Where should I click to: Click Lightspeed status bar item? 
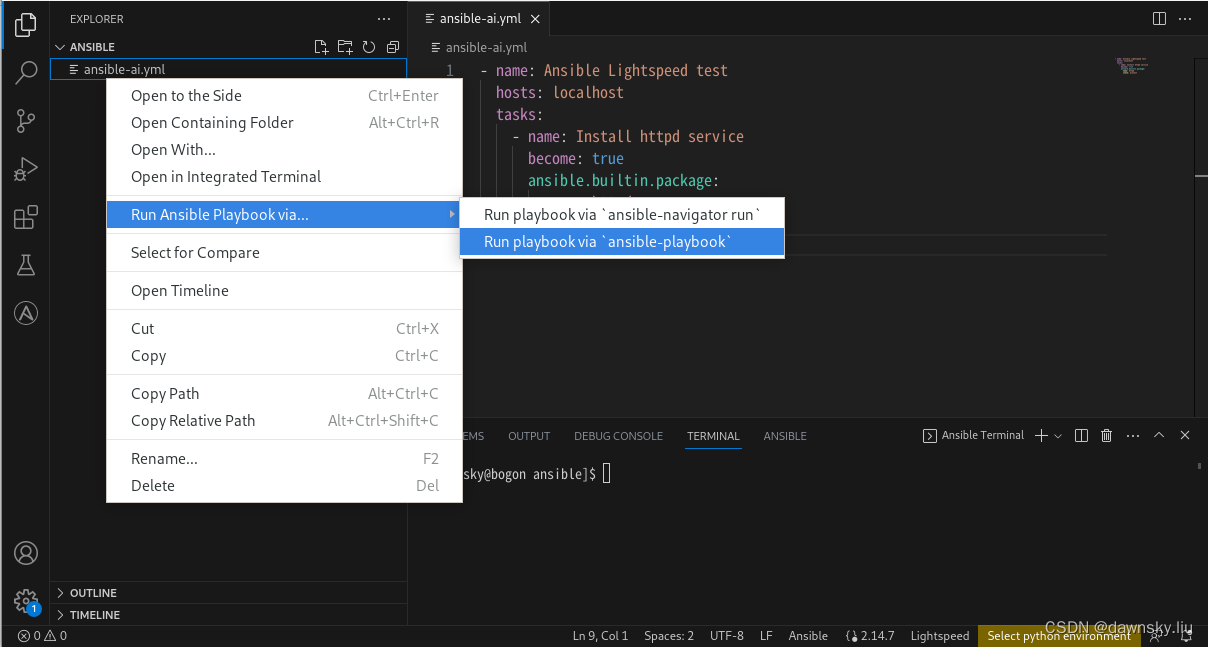pyautogui.click(x=940, y=636)
